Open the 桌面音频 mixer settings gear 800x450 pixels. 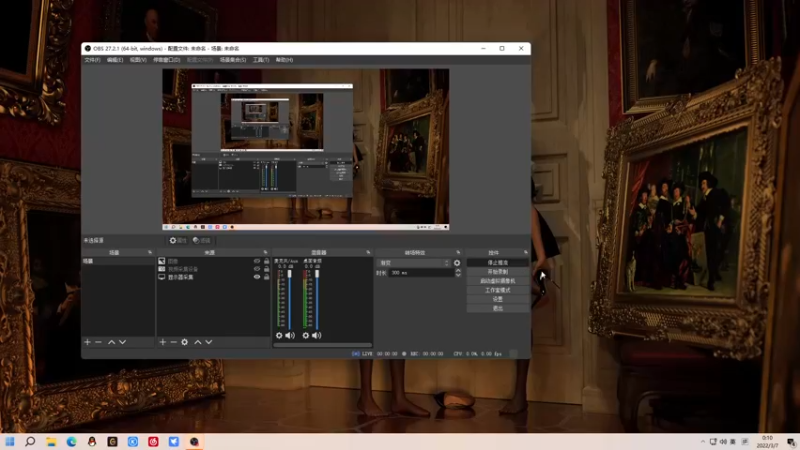tap(306, 335)
